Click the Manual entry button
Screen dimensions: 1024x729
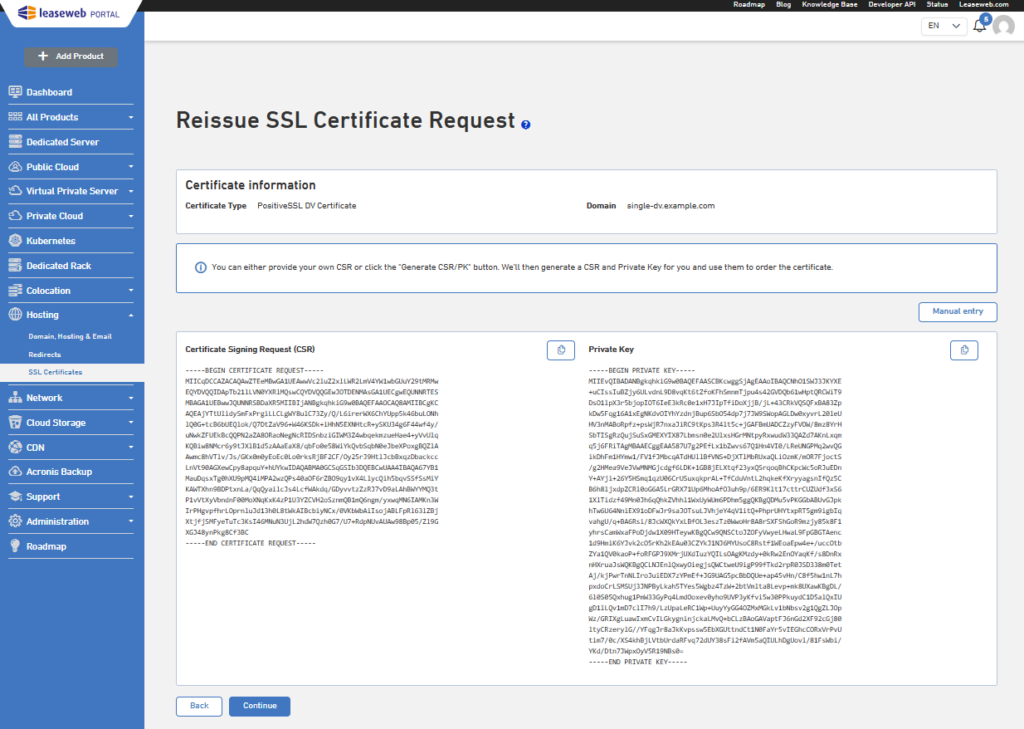pos(957,312)
